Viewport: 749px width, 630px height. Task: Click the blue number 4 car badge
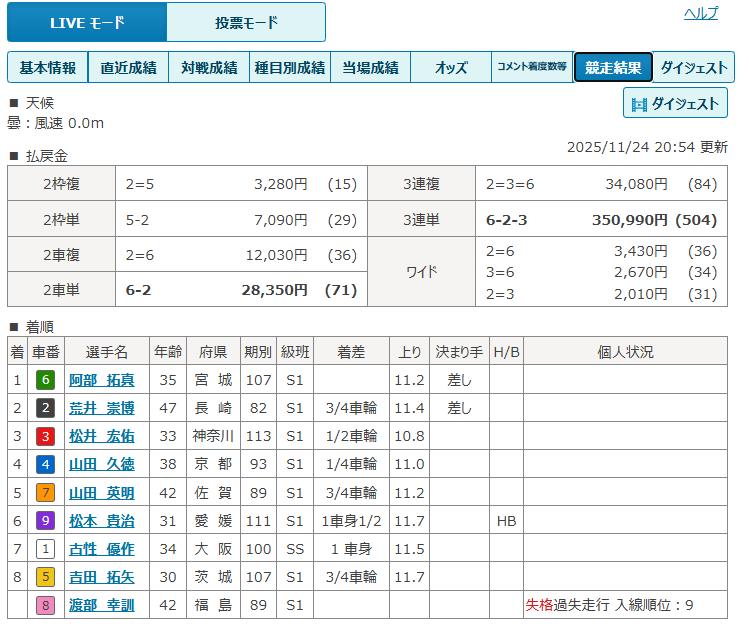point(45,464)
